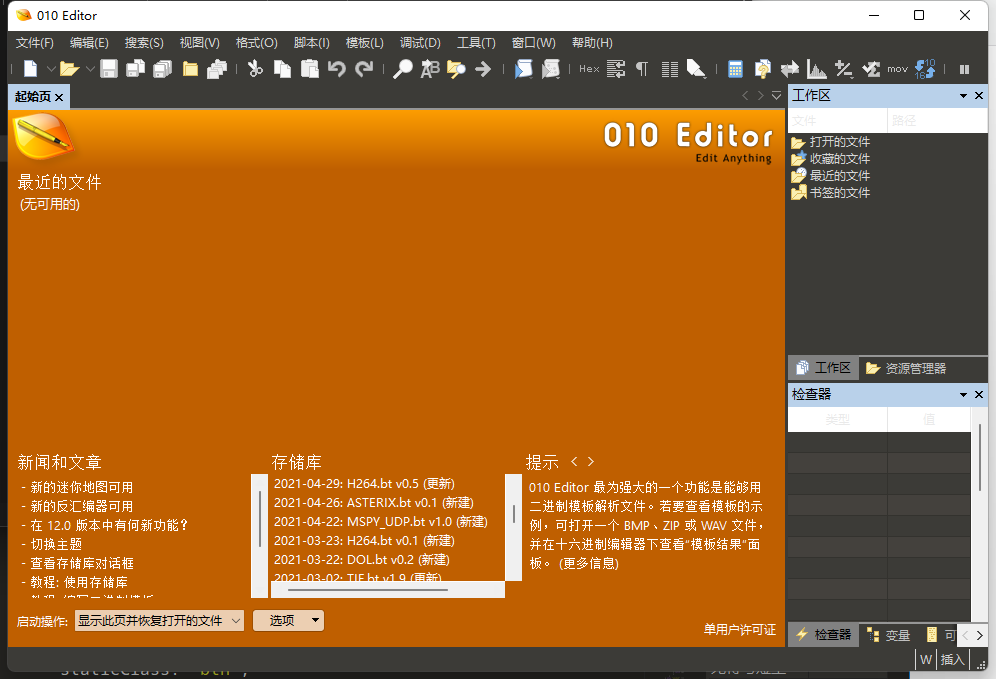This screenshot has width=996, height=679.
Task: Open the 新的反汇编器可用 news link
Action: click(81, 506)
